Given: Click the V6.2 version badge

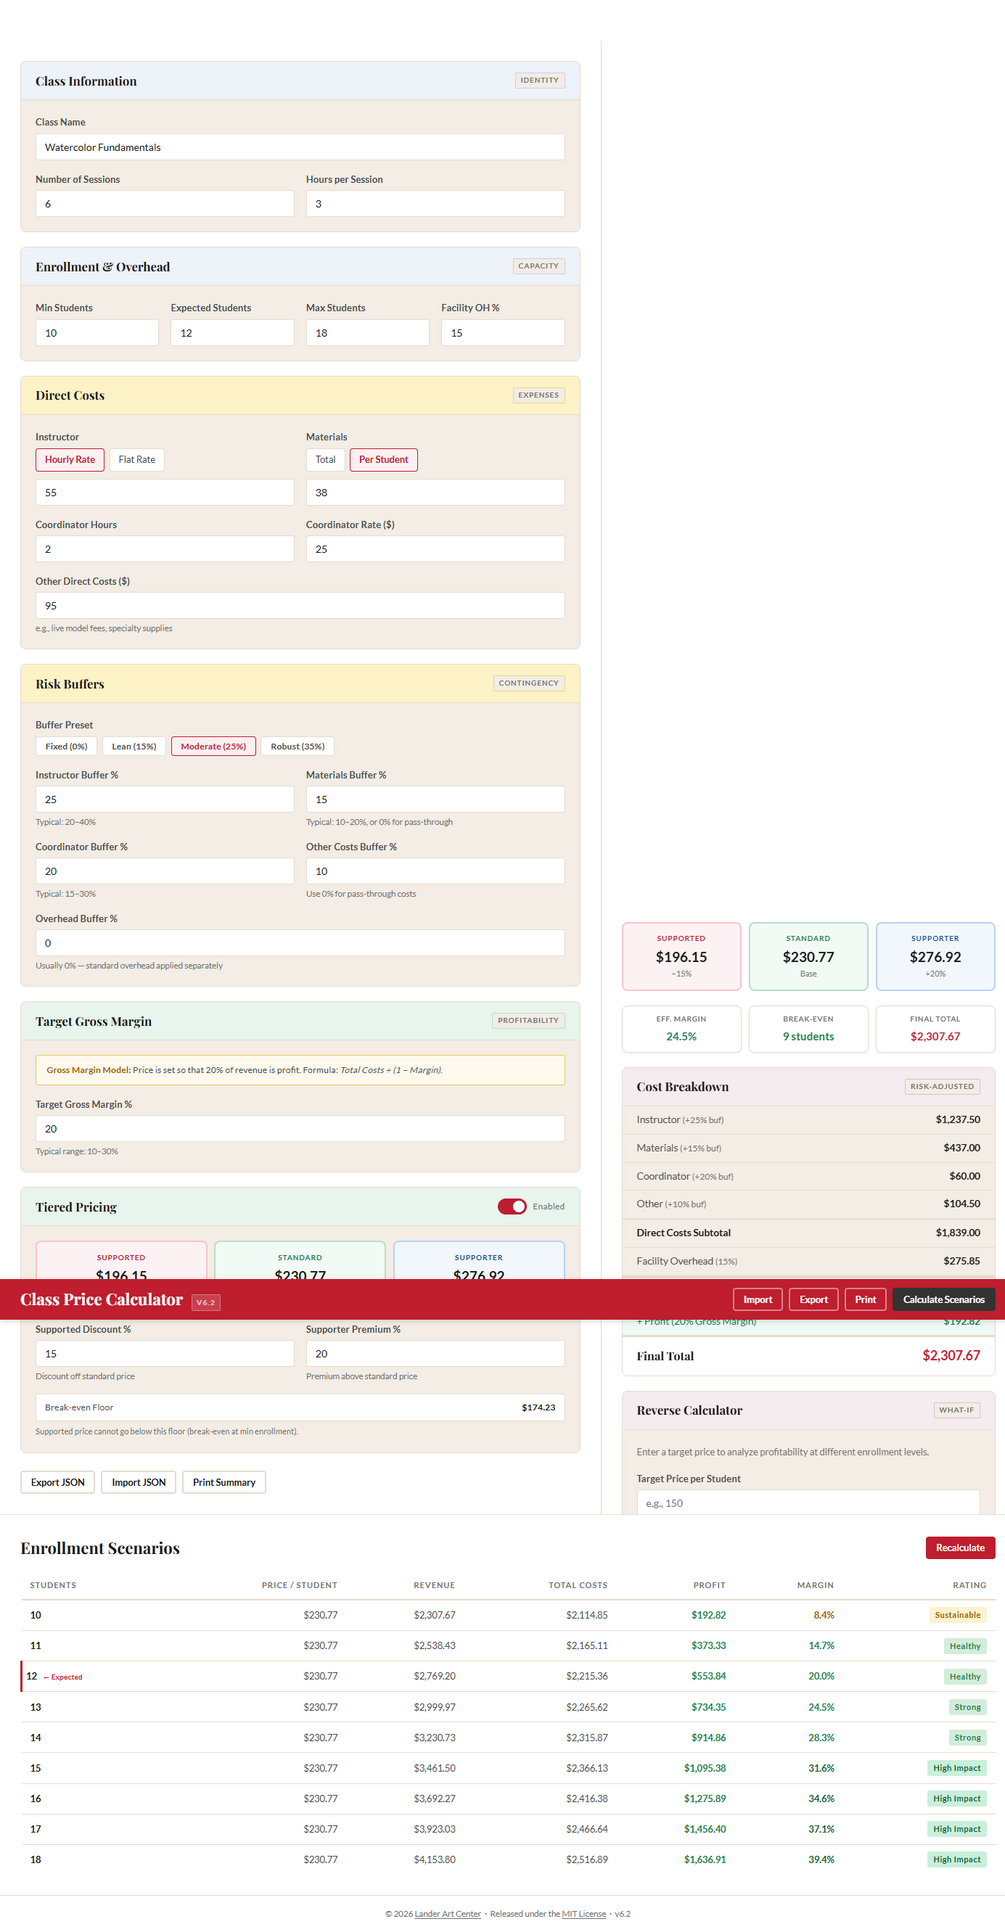Looking at the screenshot, I should [205, 1302].
